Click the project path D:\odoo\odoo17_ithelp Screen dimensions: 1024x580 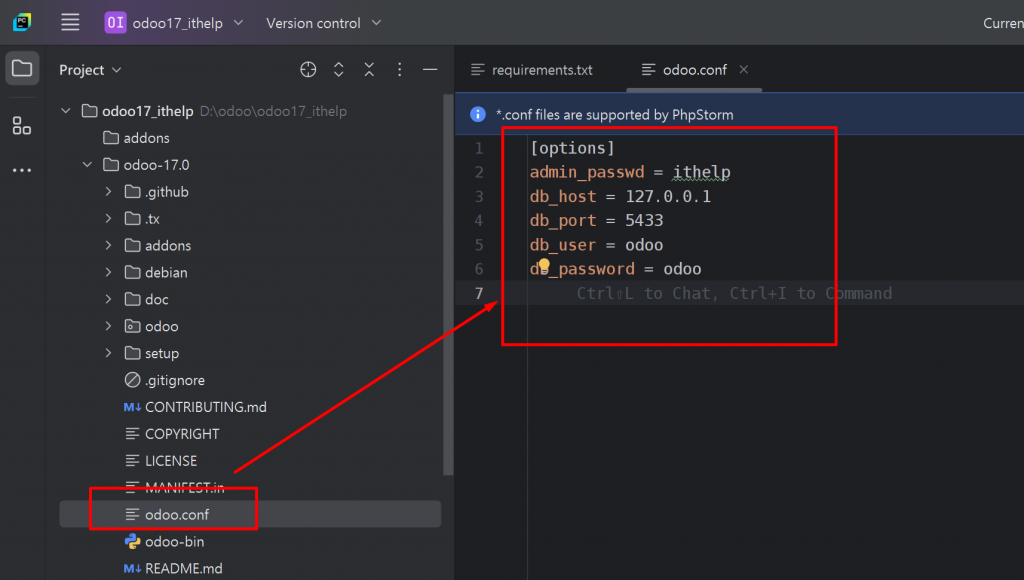[273, 111]
